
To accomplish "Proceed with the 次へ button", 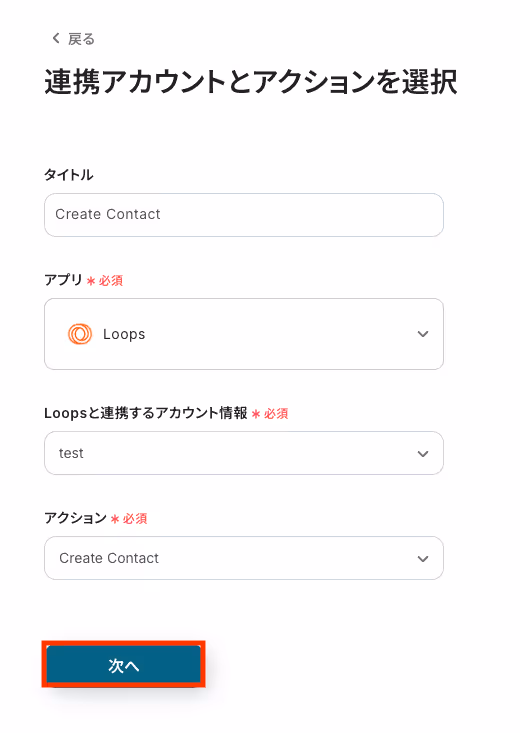I will coord(123,664).
